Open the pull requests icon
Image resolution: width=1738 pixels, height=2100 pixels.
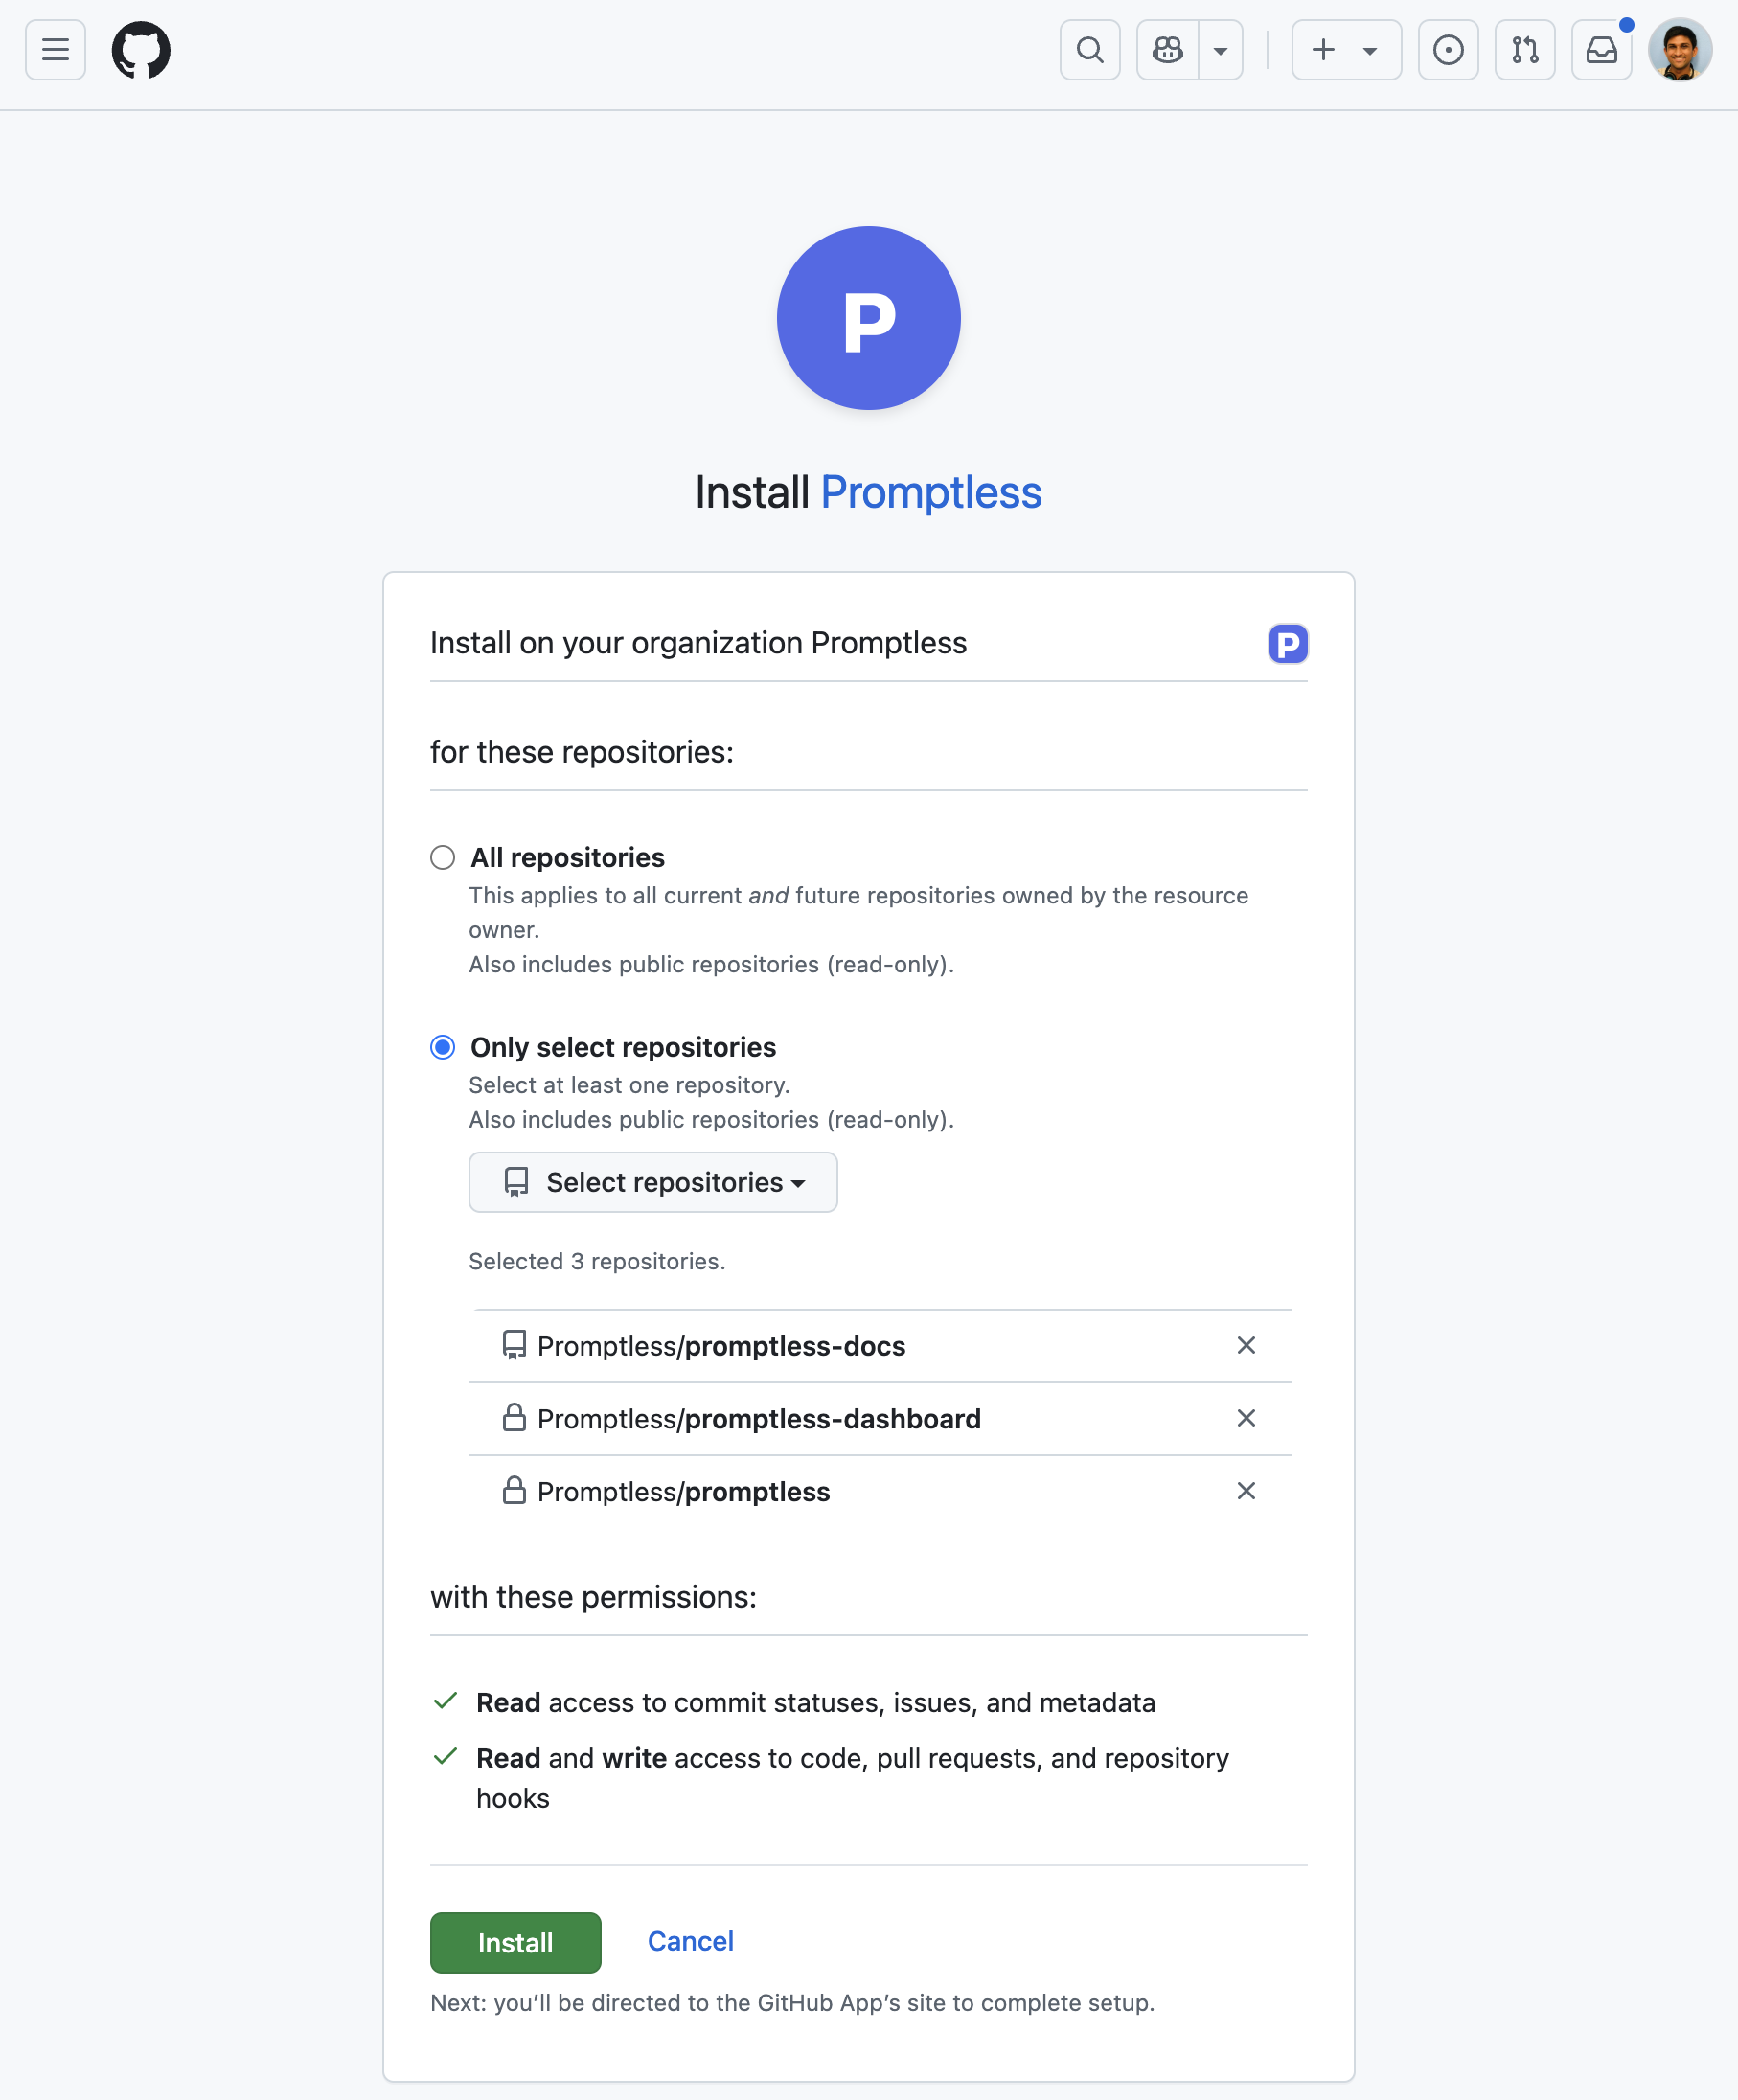click(1524, 50)
